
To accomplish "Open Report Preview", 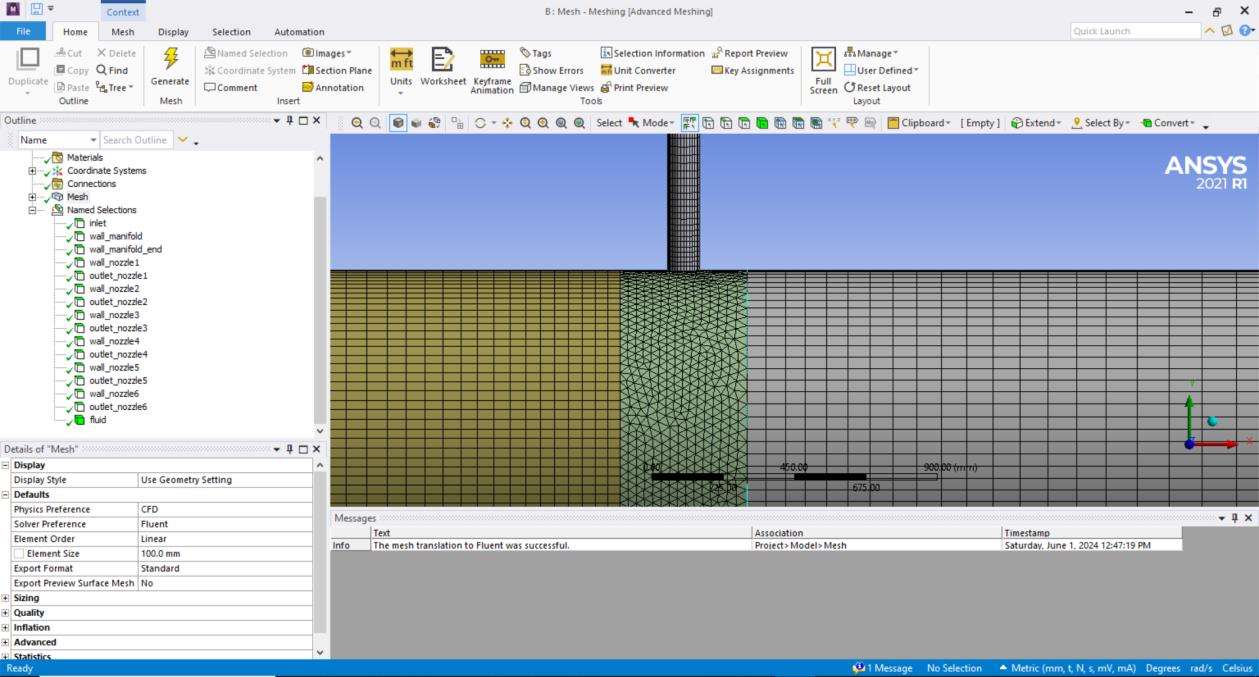I will (749, 53).
